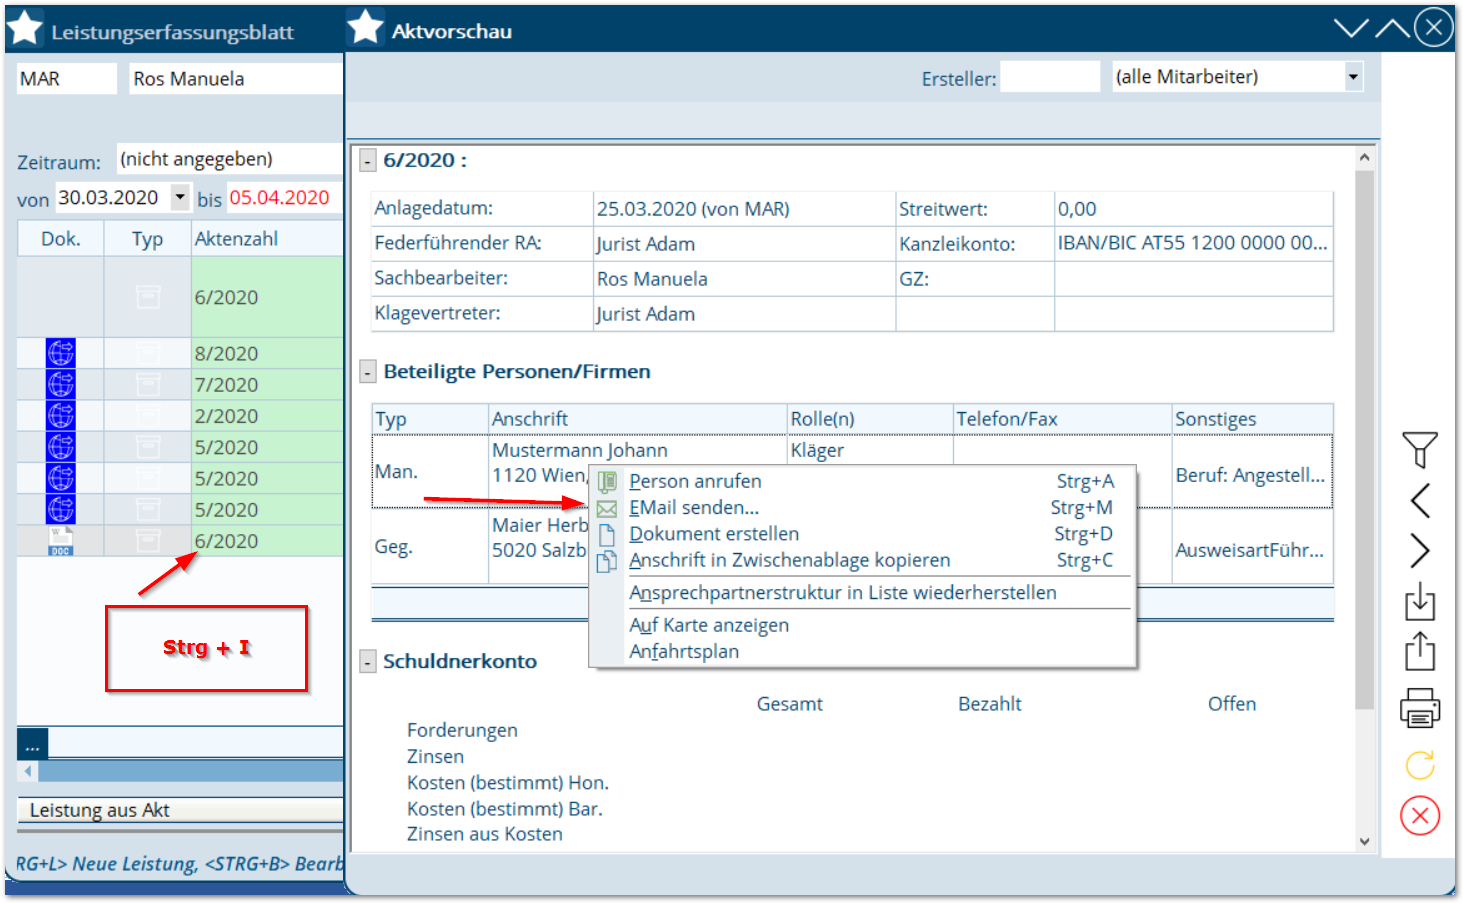The height and width of the screenshot is (904, 1464).
Task: Print using the printer icon
Action: pyautogui.click(x=1420, y=708)
